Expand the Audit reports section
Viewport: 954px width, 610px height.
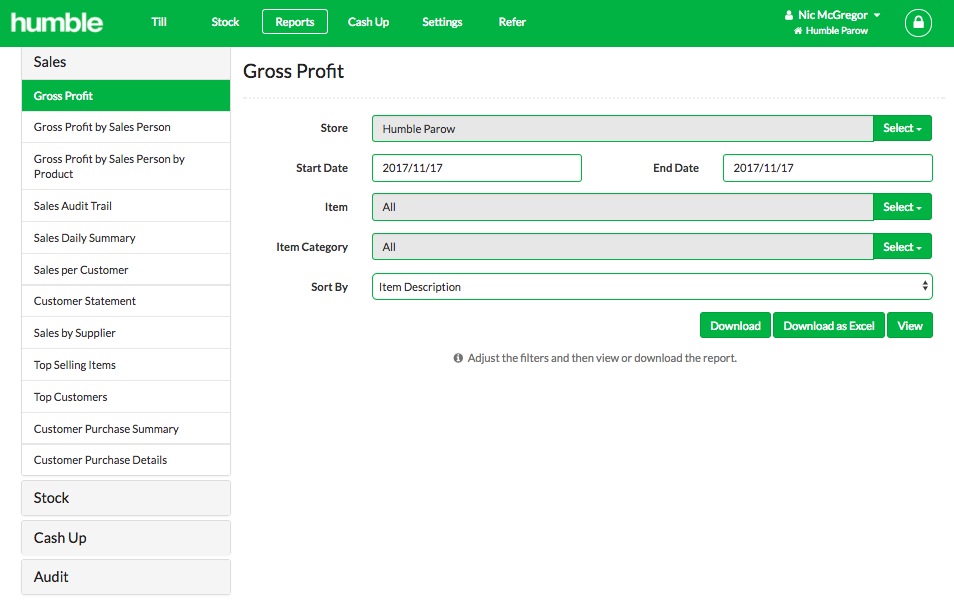click(126, 577)
